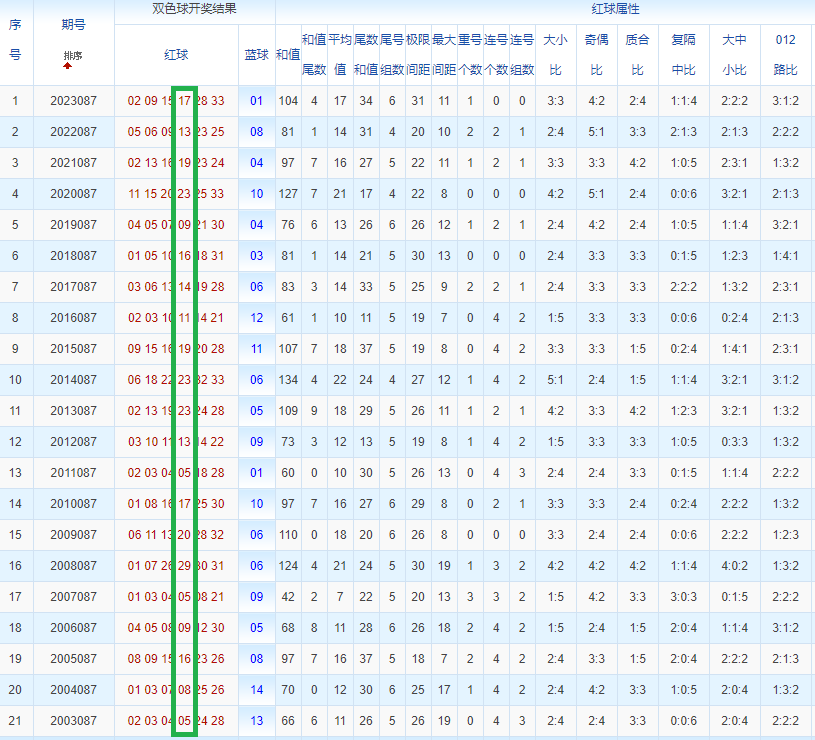Click the 和值 column header
Viewport: 815px width, 740px height.
coord(288,55)
